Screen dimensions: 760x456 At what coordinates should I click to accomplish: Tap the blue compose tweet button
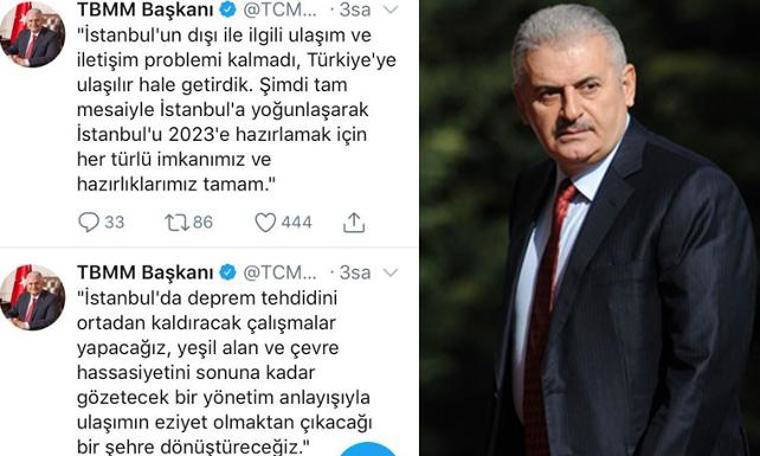pyautogui.click(x=367, y=449)
